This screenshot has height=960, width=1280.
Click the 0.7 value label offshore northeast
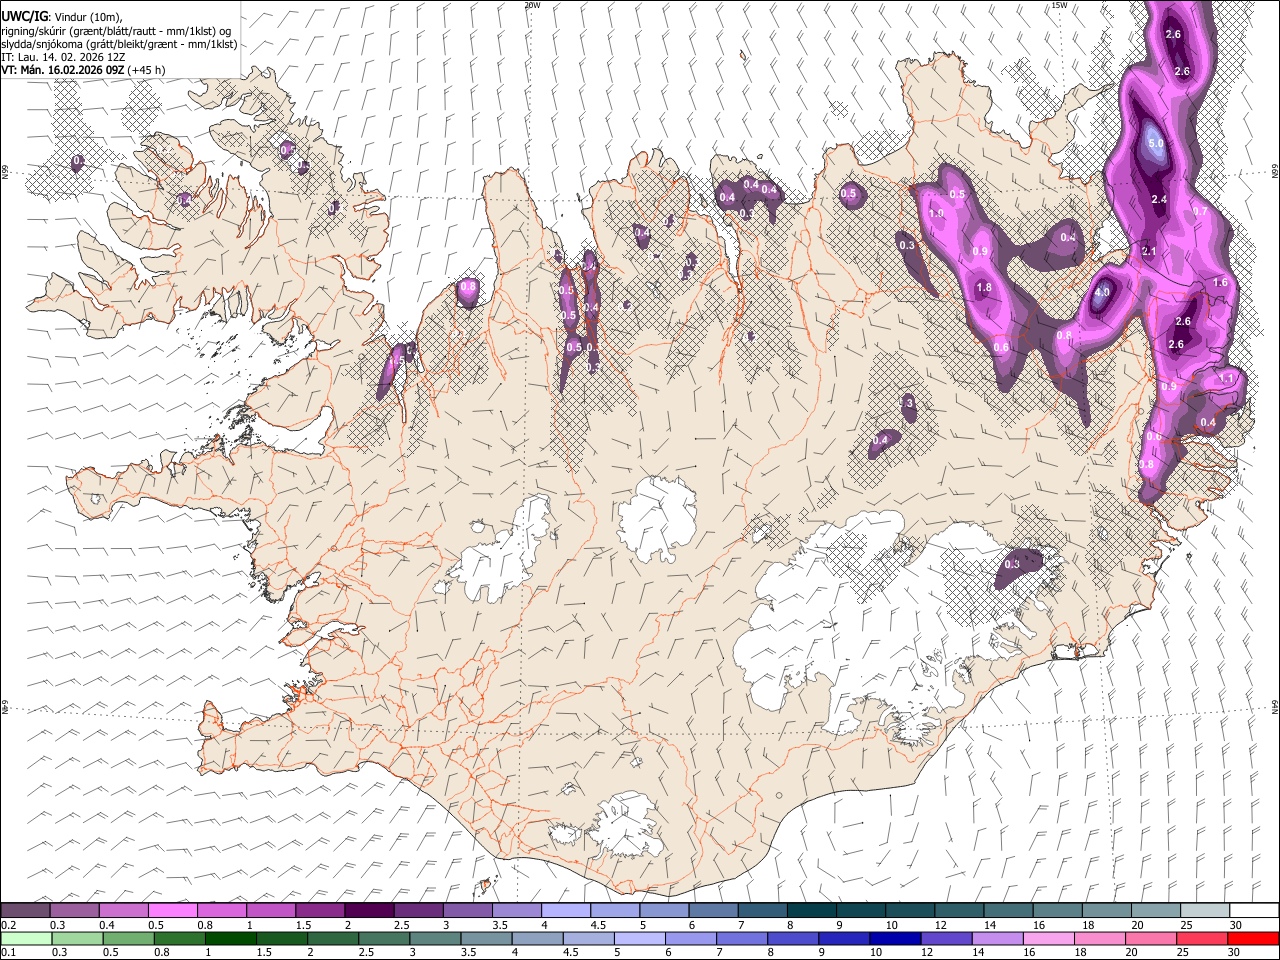click(1201, 212)
